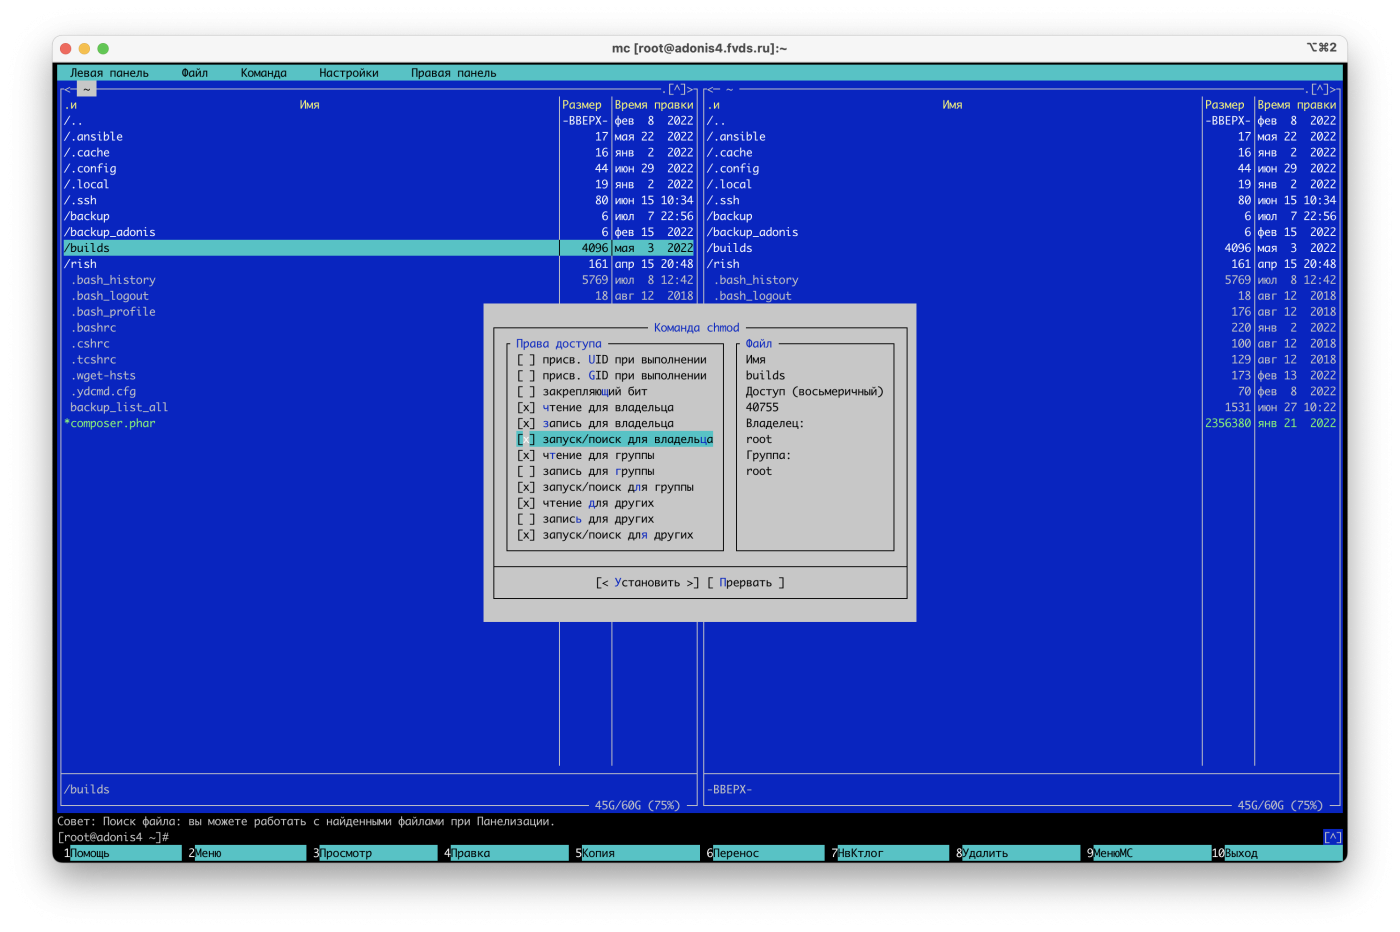
Task: Click the Установить button
Action: (x=647, y=583)
